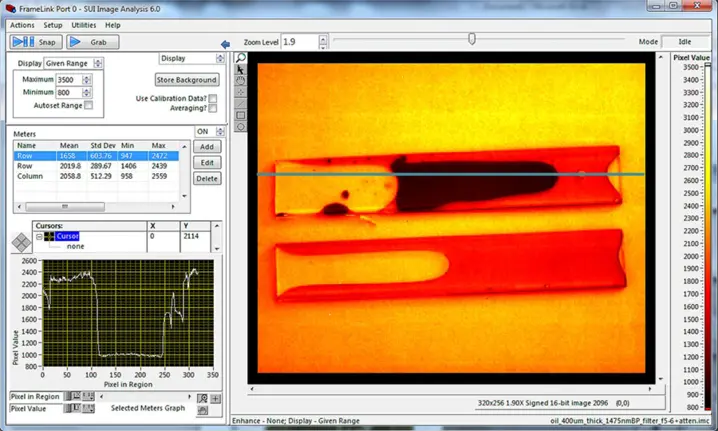718x431 pixels.
Task: Open the Utilities menu
Action: point(84,24)
